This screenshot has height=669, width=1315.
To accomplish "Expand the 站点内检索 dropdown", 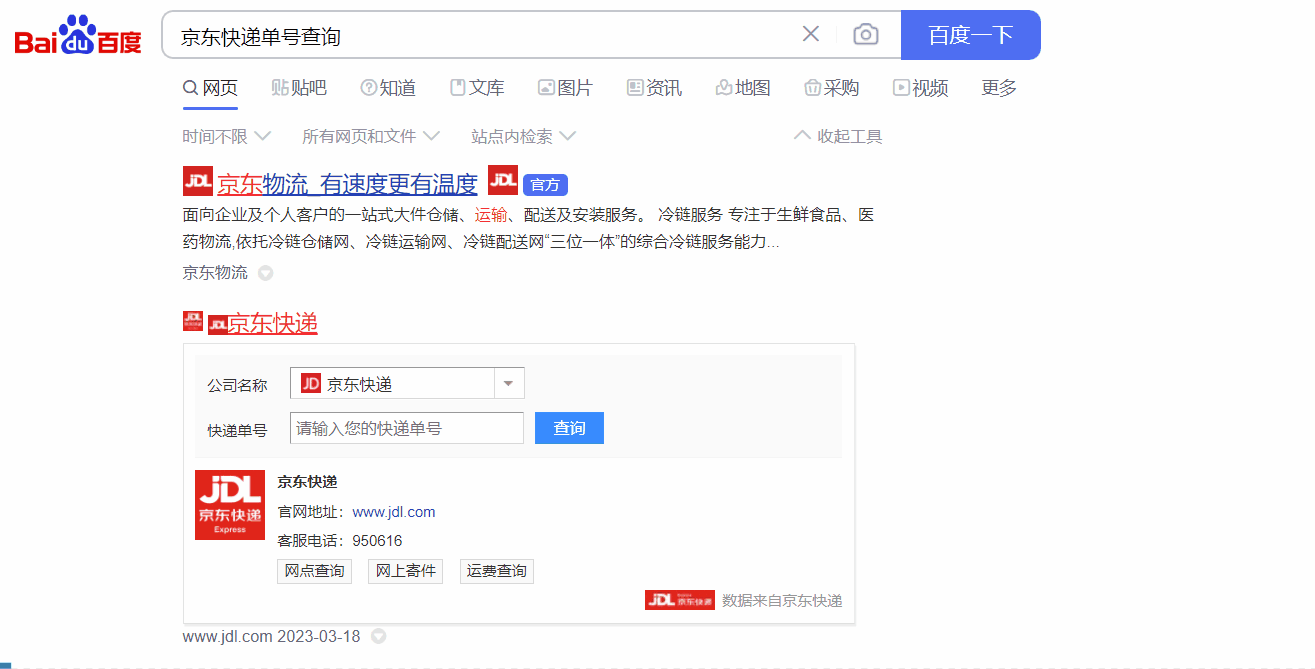I will (524, 136).
